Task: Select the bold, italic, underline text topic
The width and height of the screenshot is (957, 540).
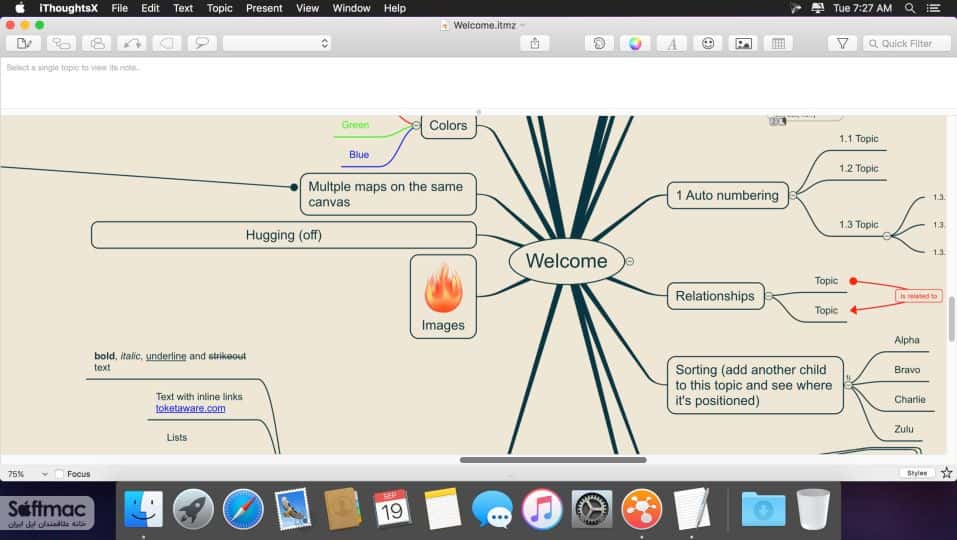Action: tap(170, 361)
